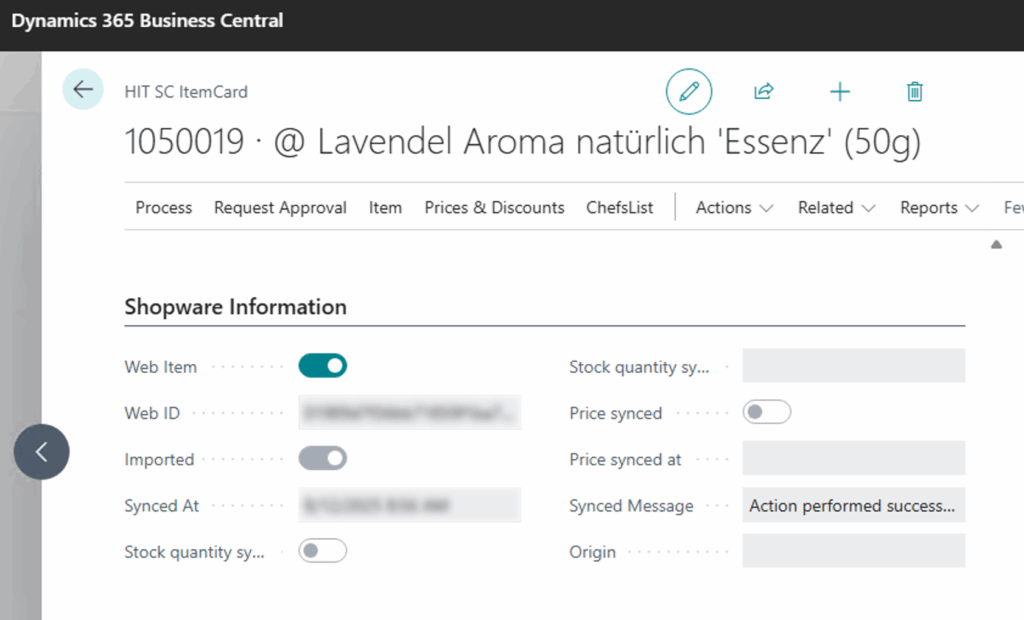Click the dark round previous-record arrow
The image size is (1024, 620).
coord(42,452)
